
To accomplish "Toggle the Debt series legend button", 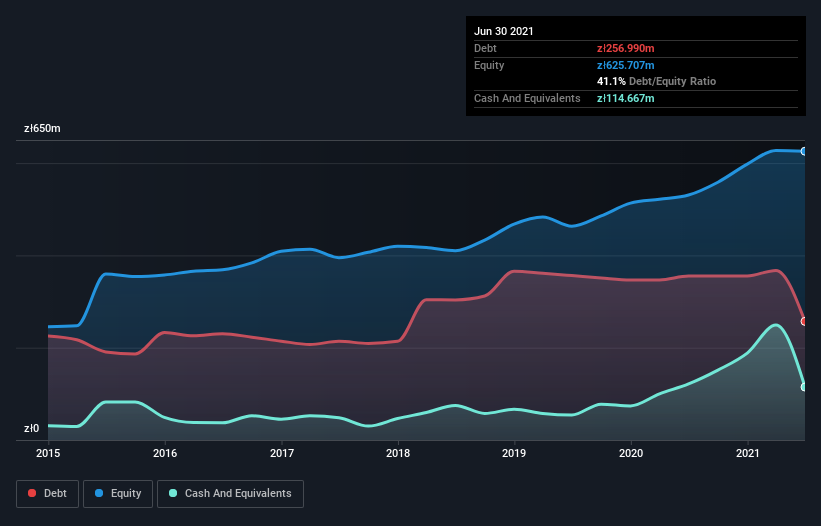I will coord(48,494).
